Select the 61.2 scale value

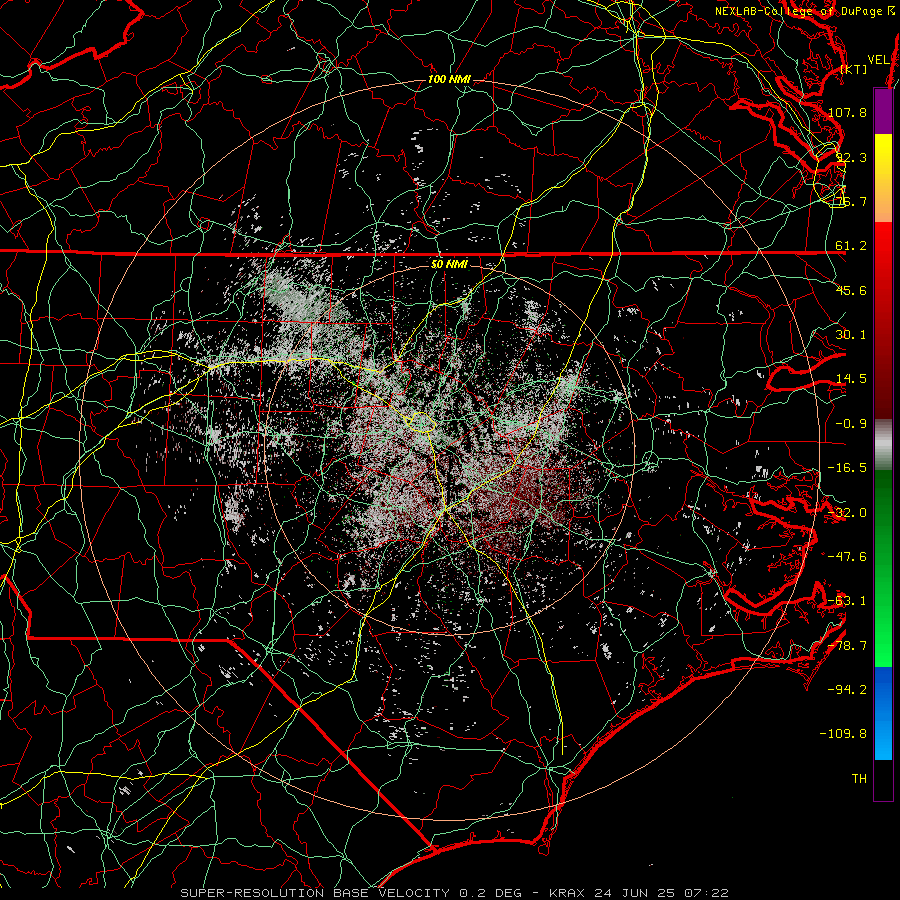coord(851,246)
